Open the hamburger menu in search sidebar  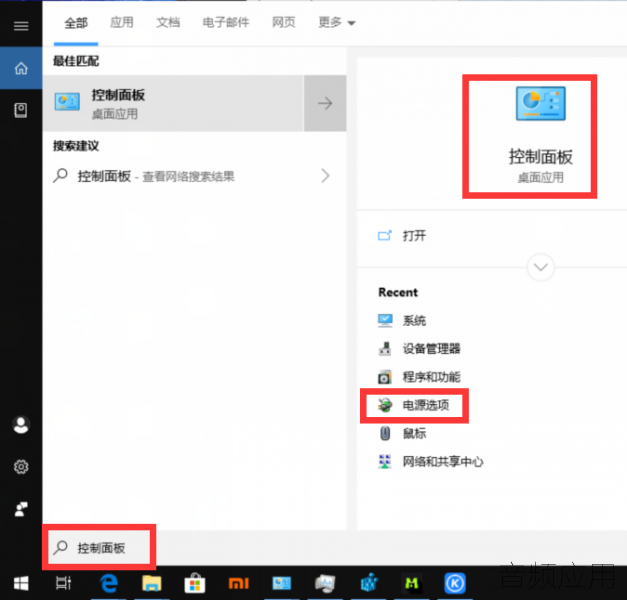[x=21, y=26]
